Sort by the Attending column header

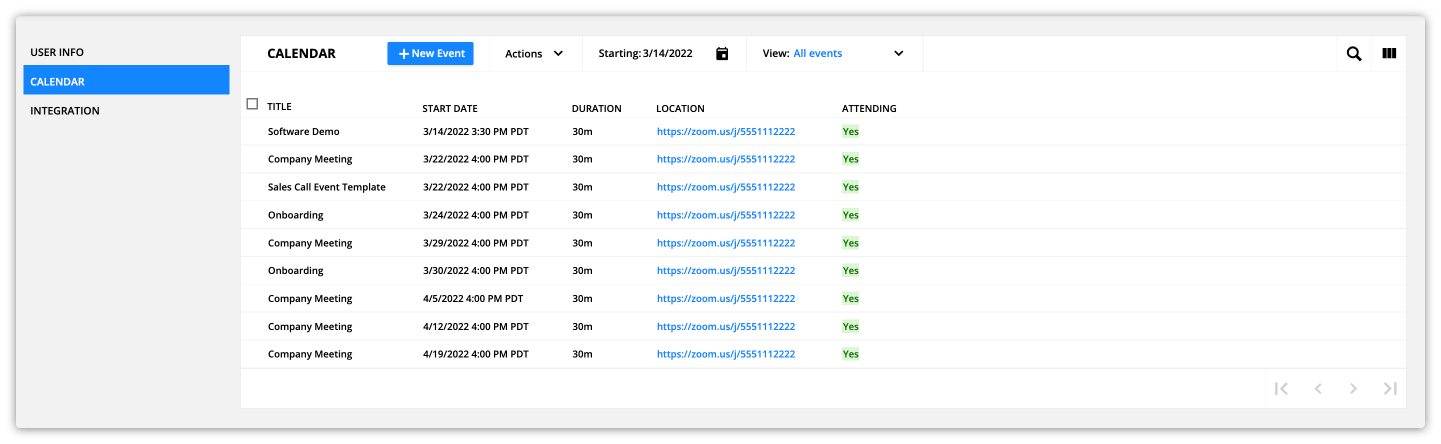click(869, 109)
